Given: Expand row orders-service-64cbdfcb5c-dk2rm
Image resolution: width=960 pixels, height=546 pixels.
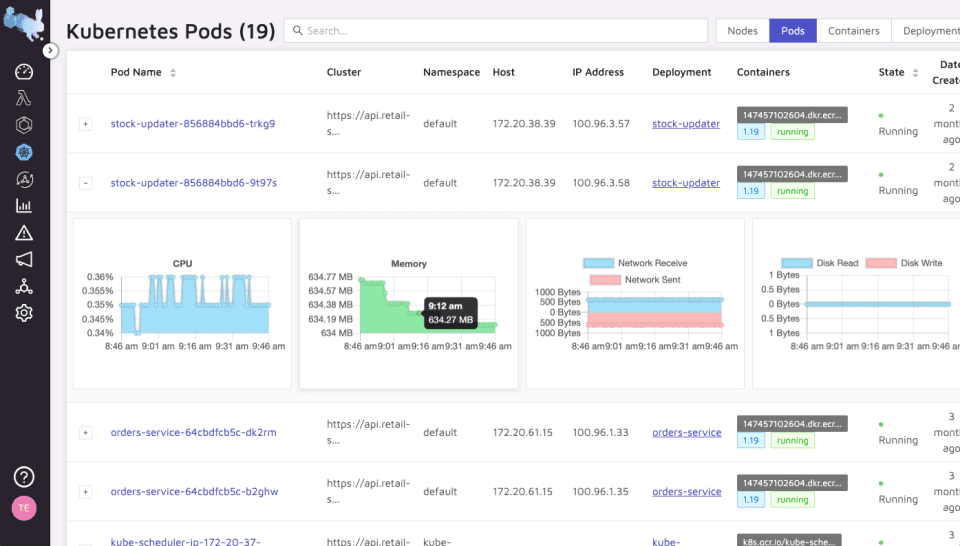Looking at the screenshot, I should (x=86, y=433).
